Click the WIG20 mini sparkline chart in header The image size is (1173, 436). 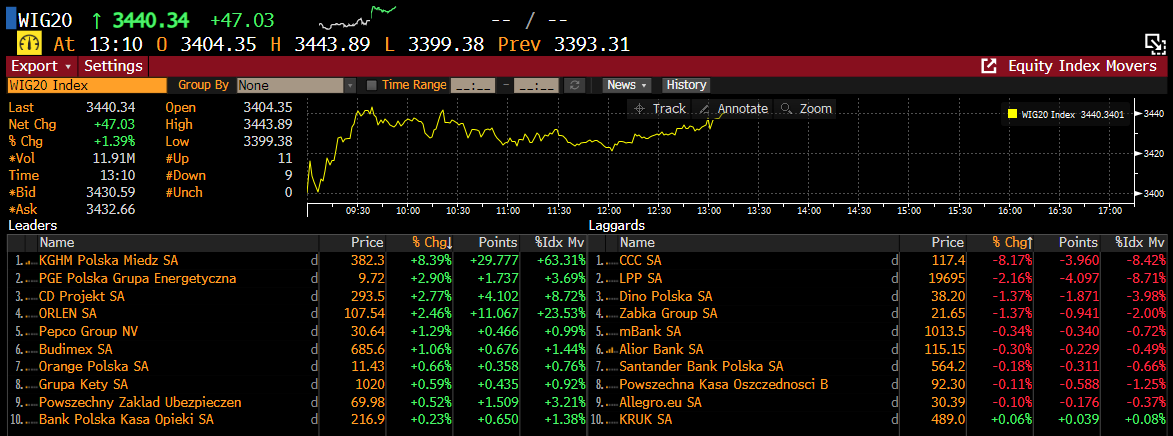(x=357, y=16)
